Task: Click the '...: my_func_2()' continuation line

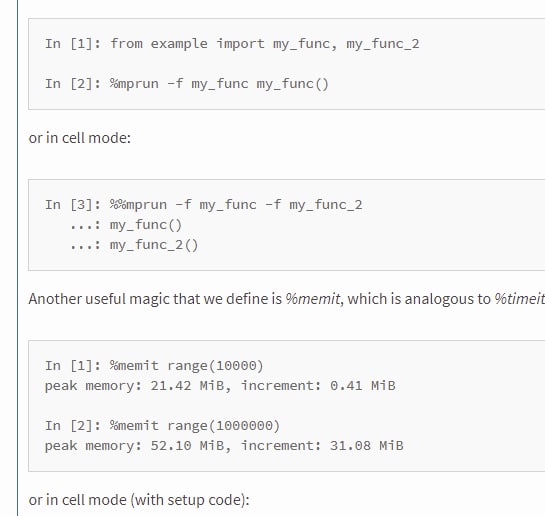Action: [134, 245]
